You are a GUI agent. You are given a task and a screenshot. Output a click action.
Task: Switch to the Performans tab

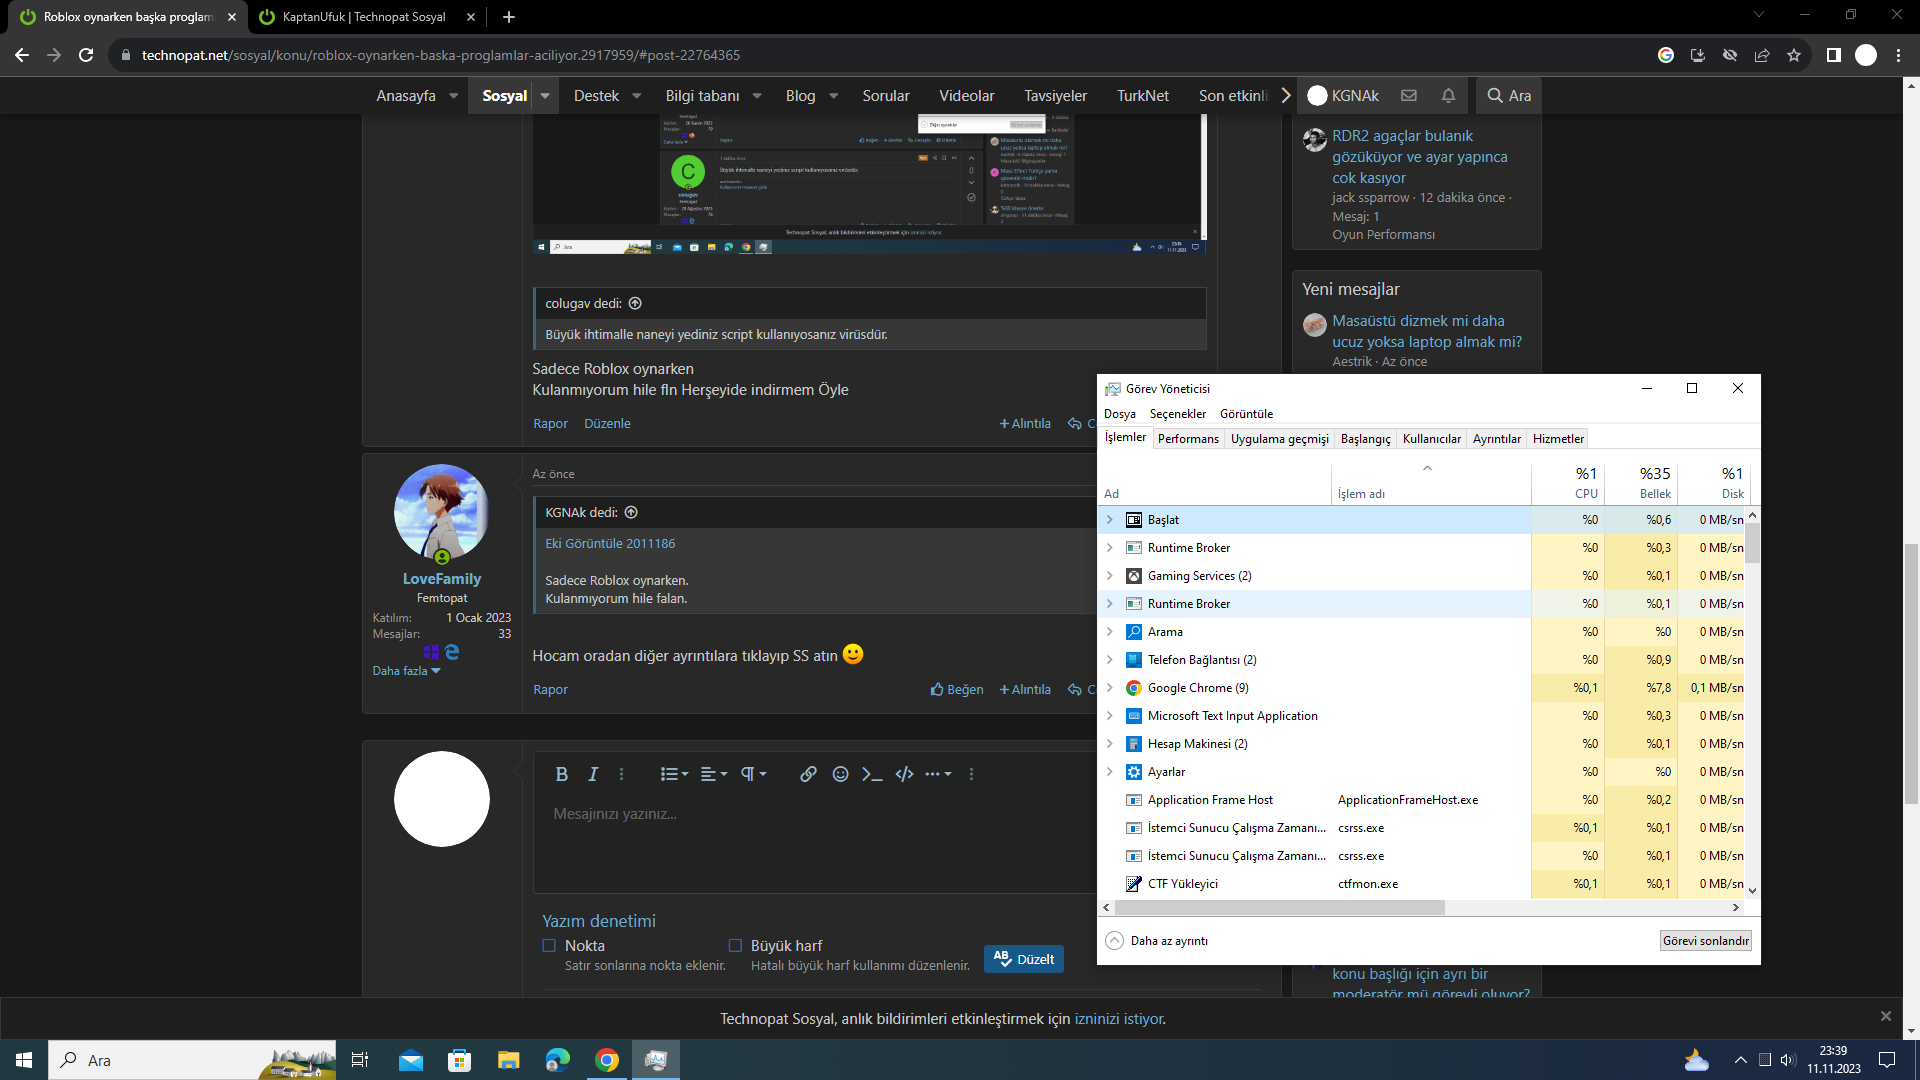[x=1188, y=439]
